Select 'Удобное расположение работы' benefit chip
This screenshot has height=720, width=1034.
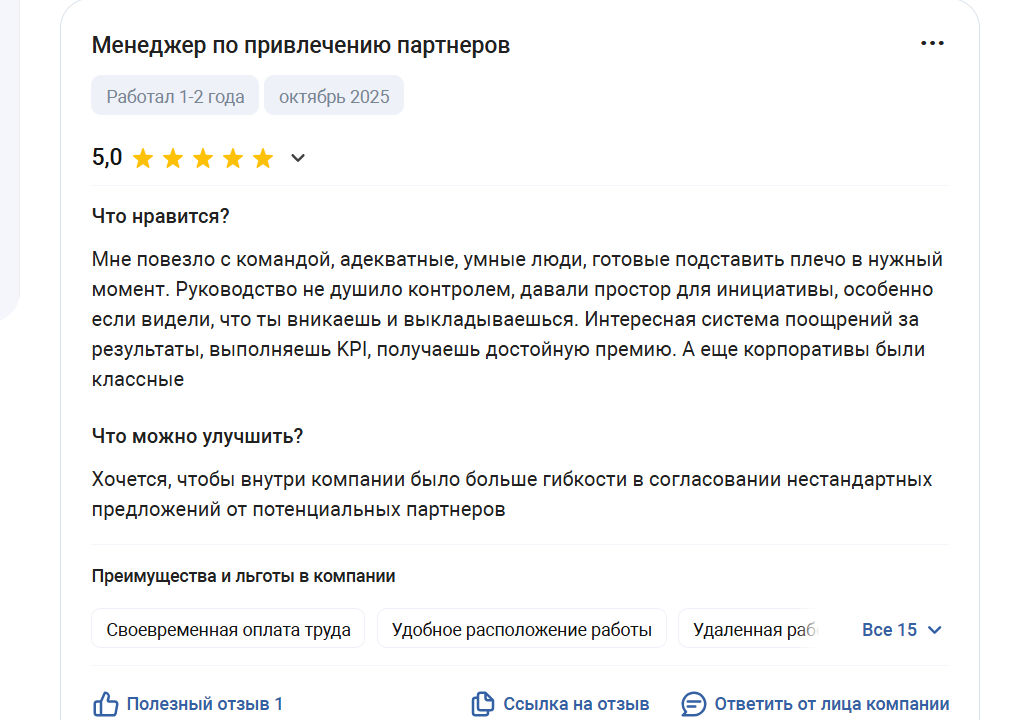coord(521,630)
